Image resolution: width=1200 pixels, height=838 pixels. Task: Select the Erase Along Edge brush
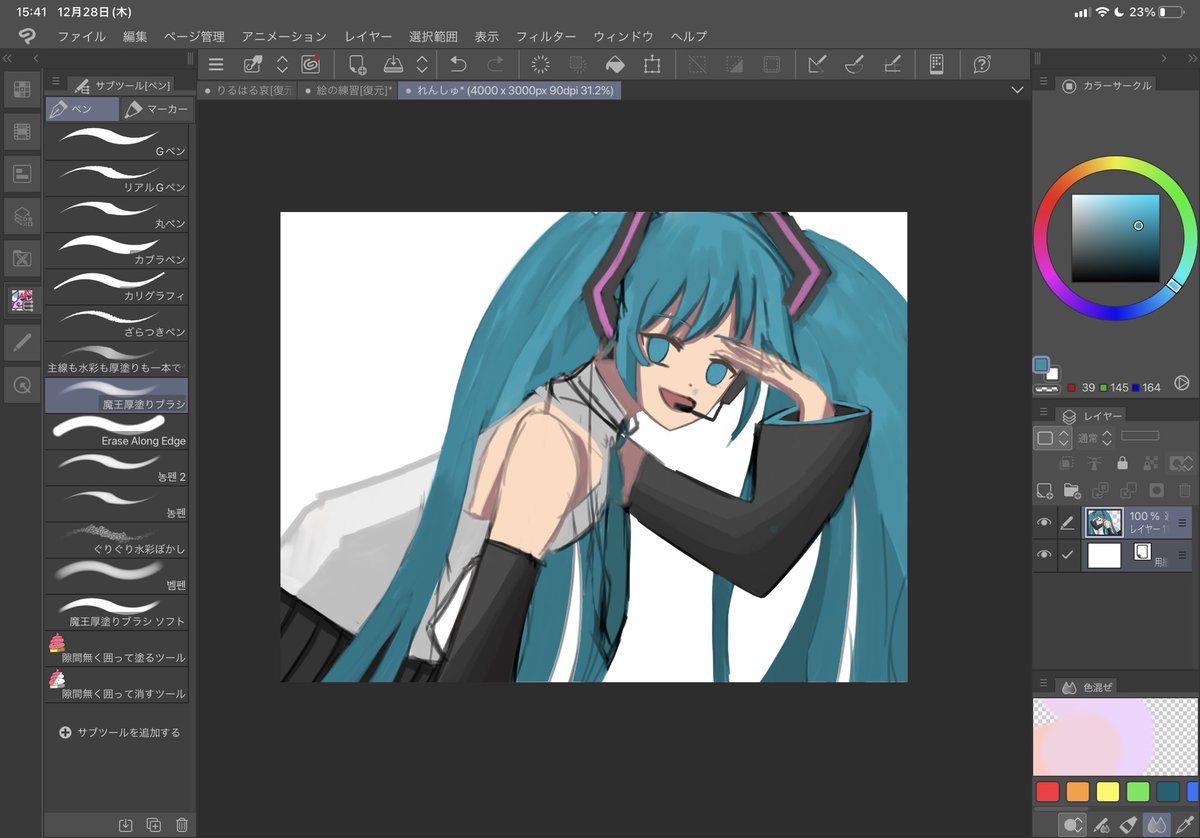[x=117, y=430]
